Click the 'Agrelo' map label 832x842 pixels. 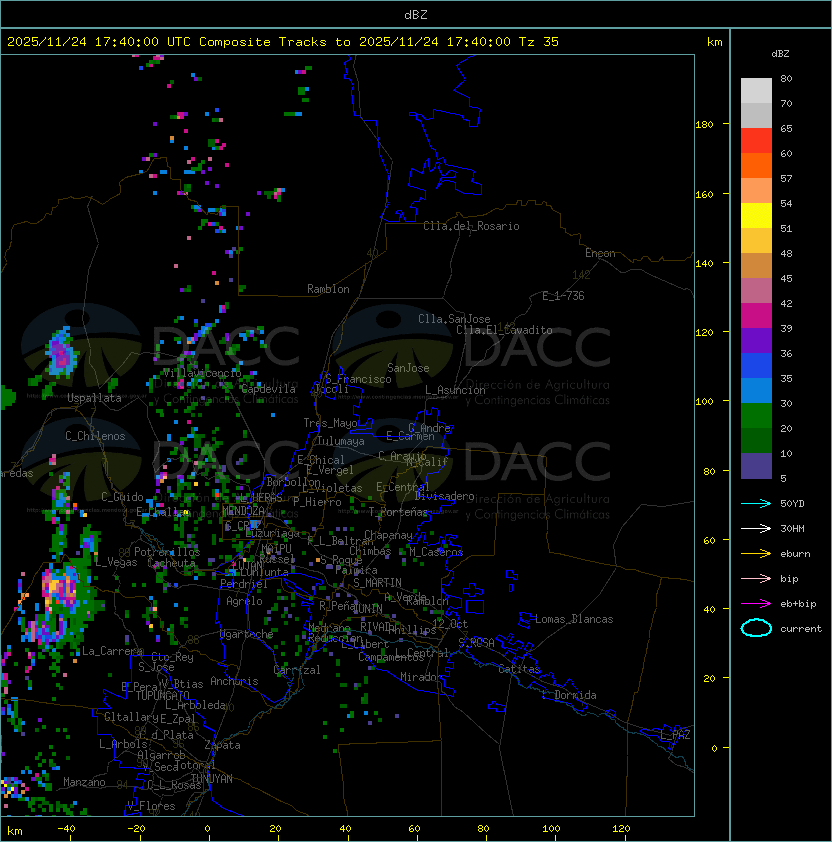244,601
